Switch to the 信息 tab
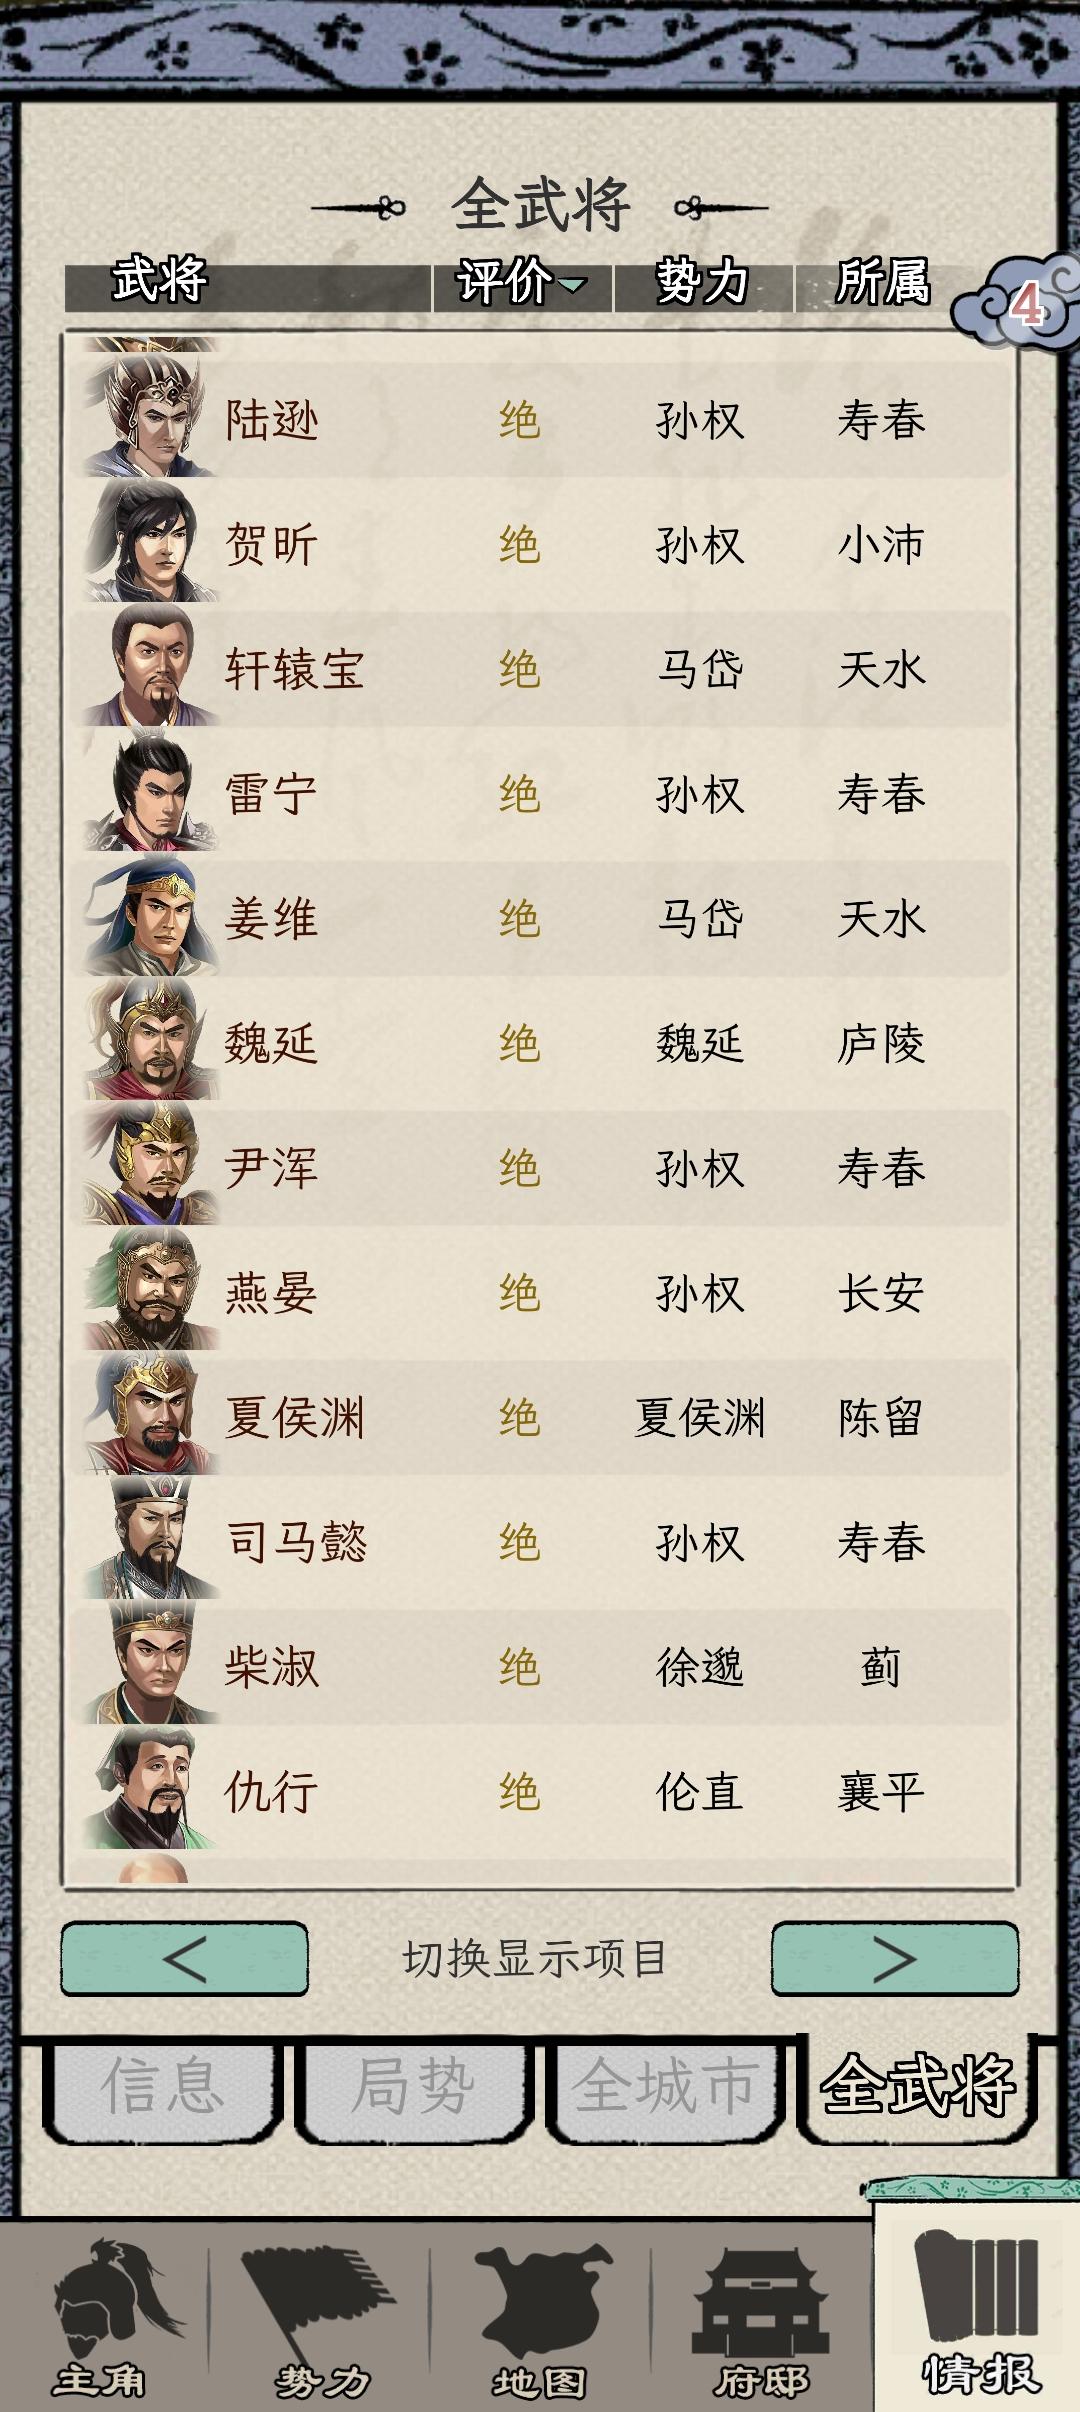Screen dimensions: 1080x2412 162,2086
